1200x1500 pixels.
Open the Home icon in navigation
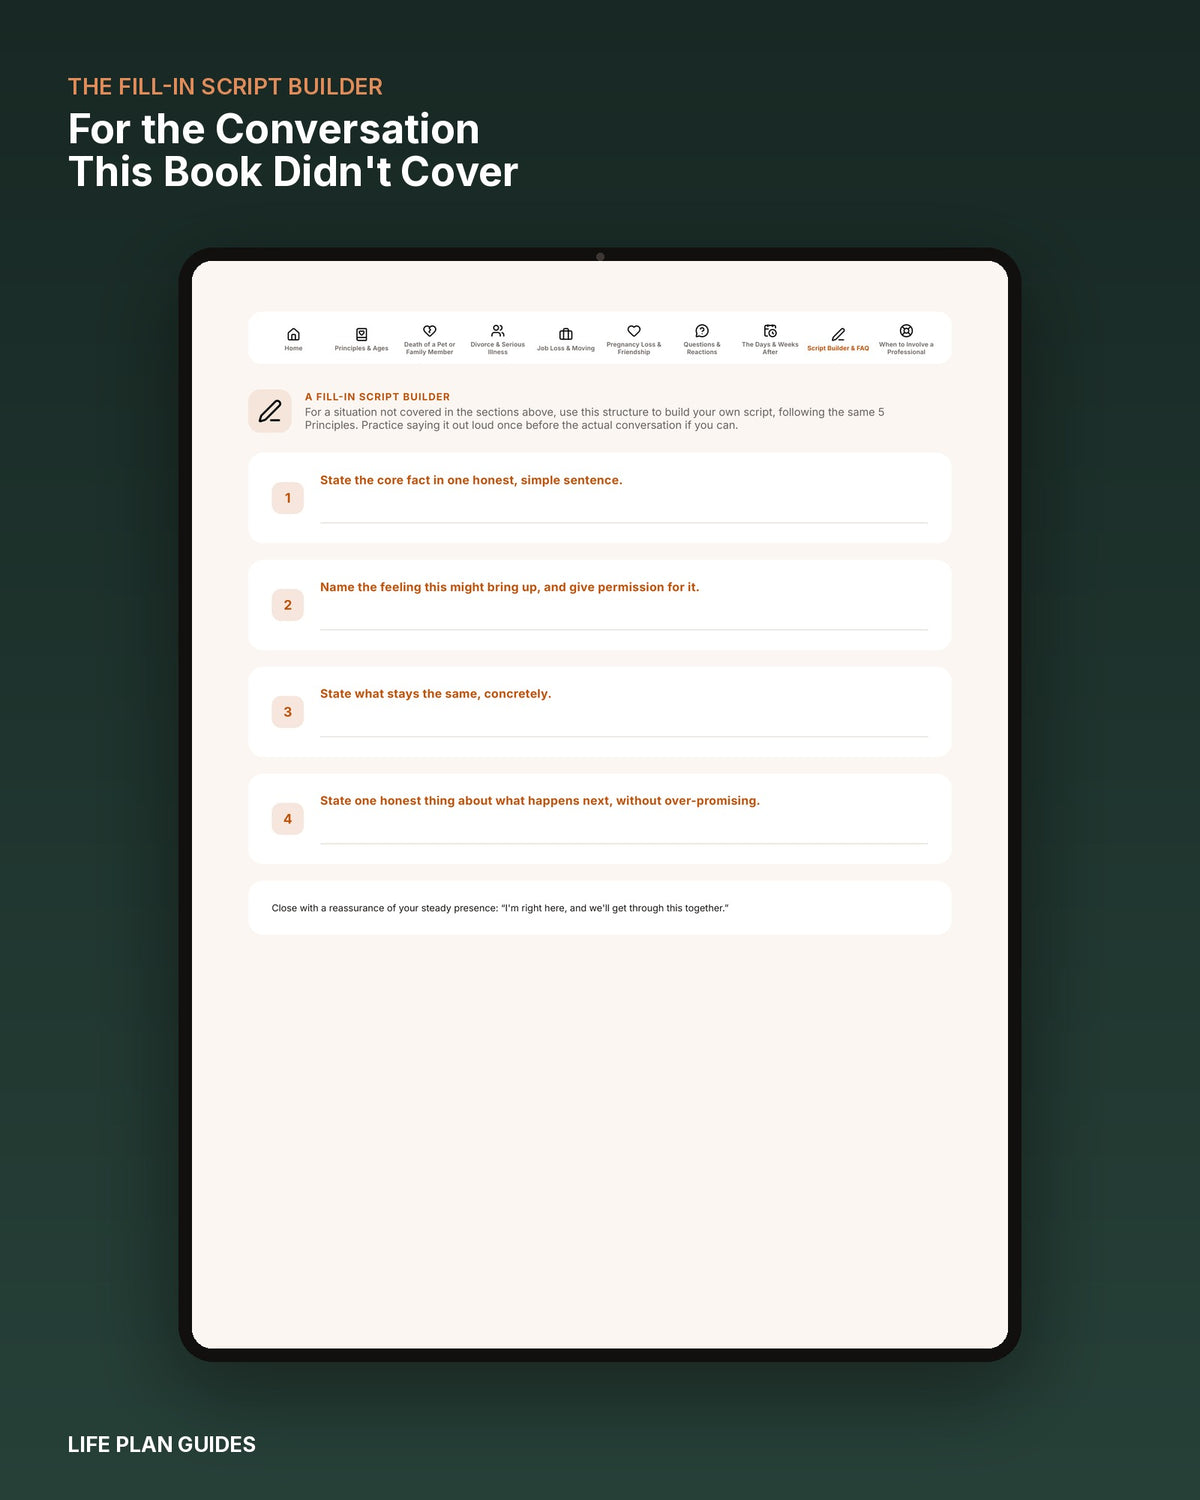click(x=293, y=334)
